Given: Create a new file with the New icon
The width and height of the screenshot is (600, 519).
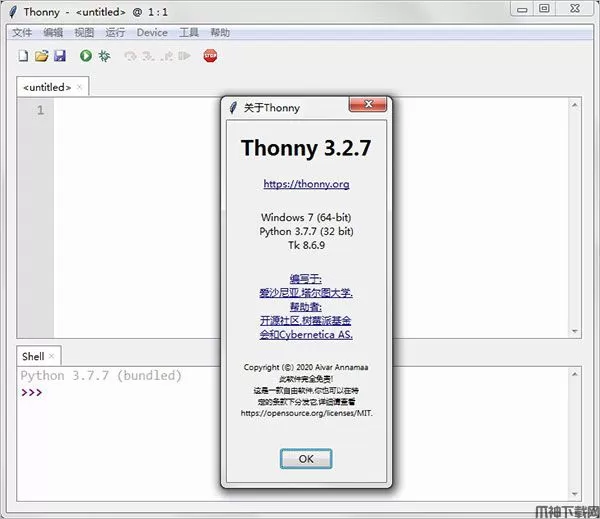Looking at the screenshot, I should (23, 56).
